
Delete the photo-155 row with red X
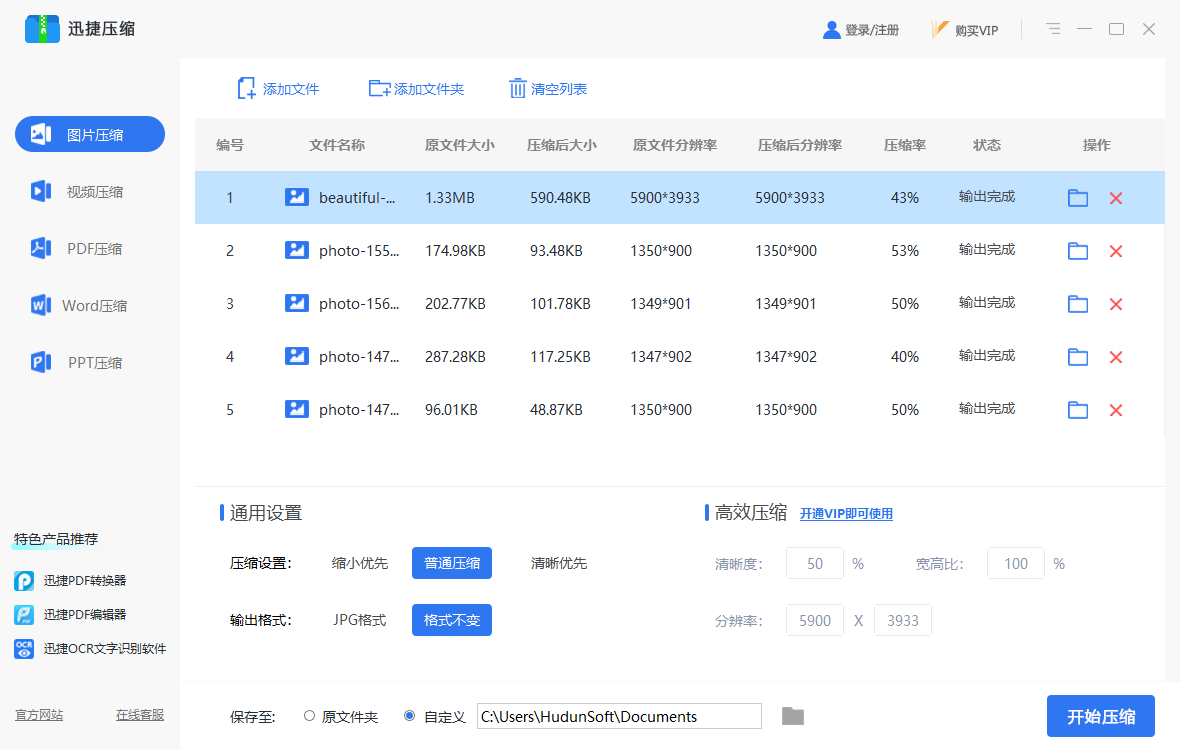coord(1116,251)
